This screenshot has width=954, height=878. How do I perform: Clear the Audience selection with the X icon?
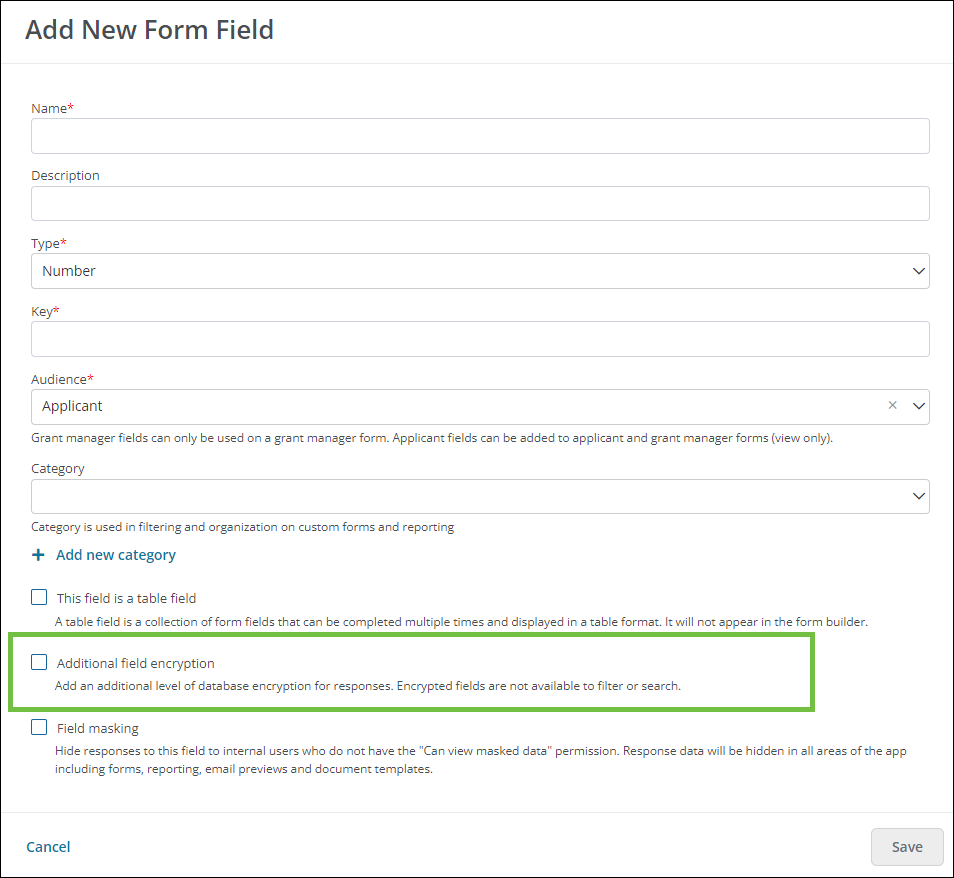click(x=893, y=405)
